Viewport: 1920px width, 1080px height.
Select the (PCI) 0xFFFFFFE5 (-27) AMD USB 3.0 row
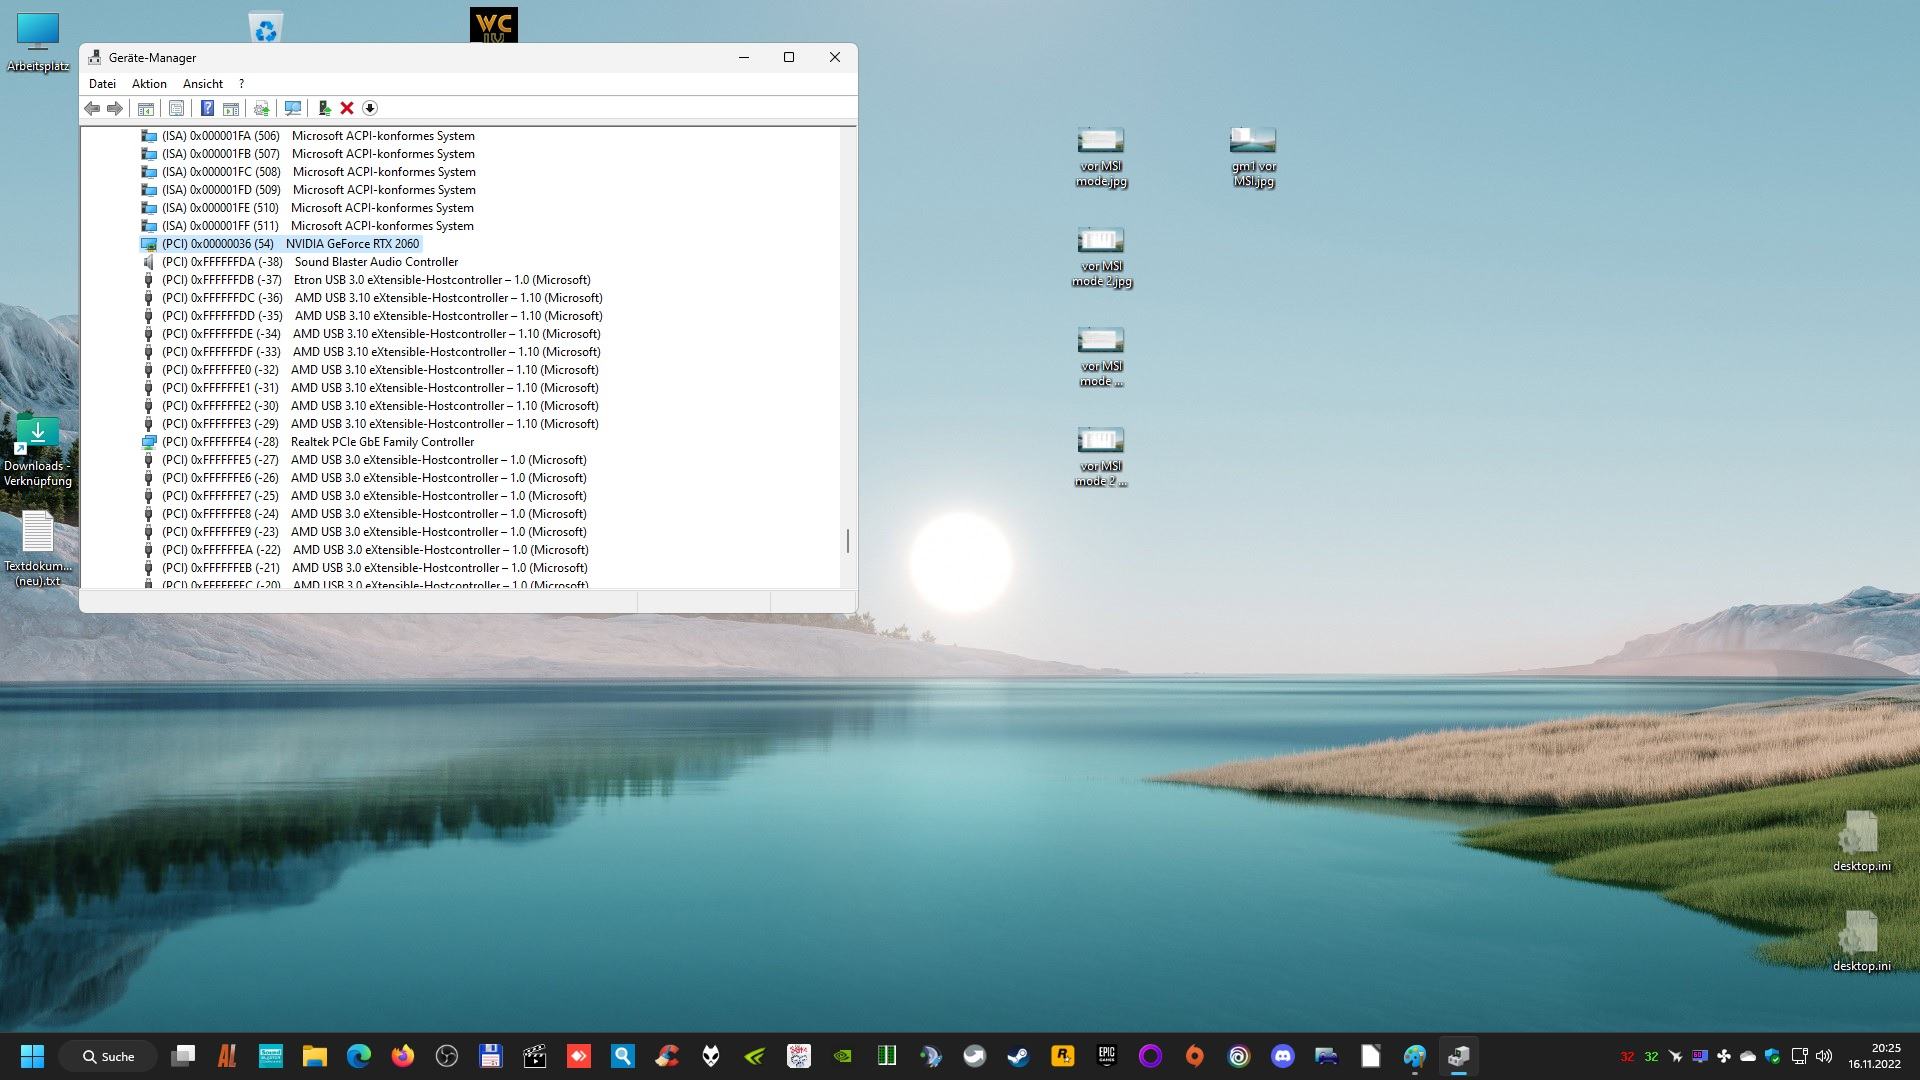click(x=364, y=460)
